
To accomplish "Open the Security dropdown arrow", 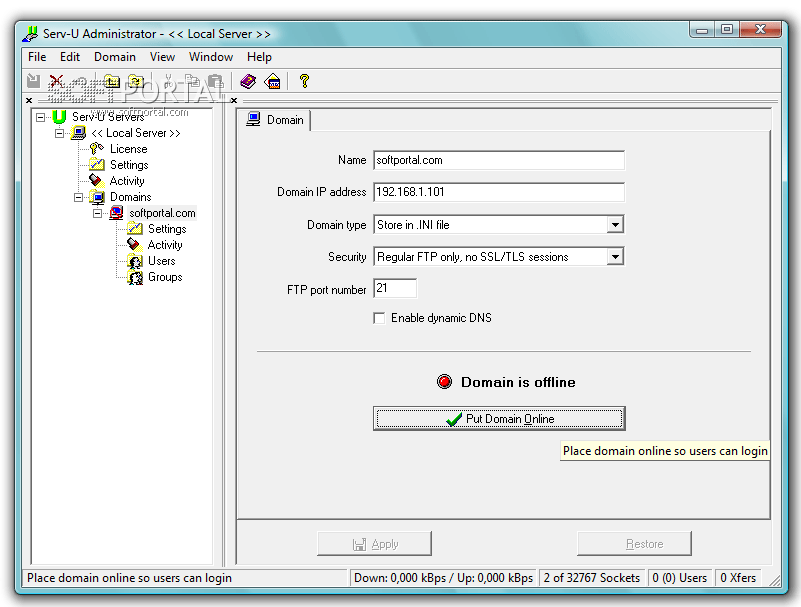I will [x=616, y=256].
